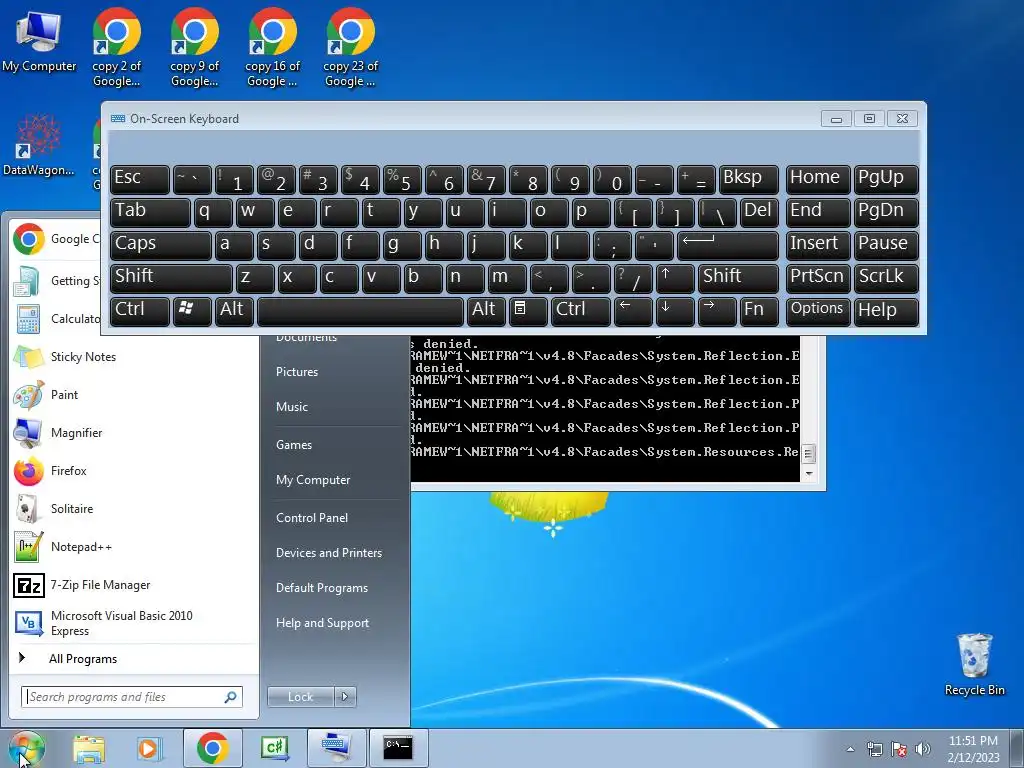This screenshot has width=1024, height=768.
Task: Toggle Caps key on On-Screen Keyboard
Action: pos(161,245)
